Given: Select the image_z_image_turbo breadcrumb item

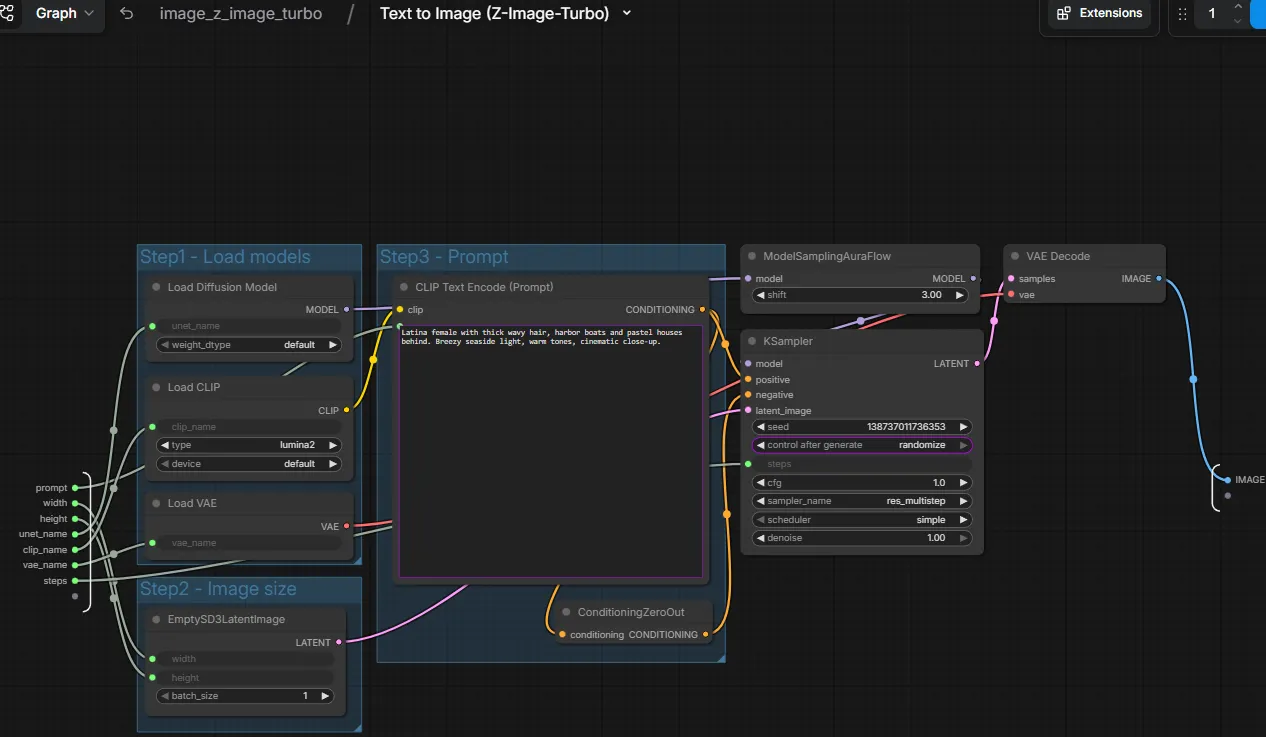Looking at the screenshot, I should tap(240, 14).
